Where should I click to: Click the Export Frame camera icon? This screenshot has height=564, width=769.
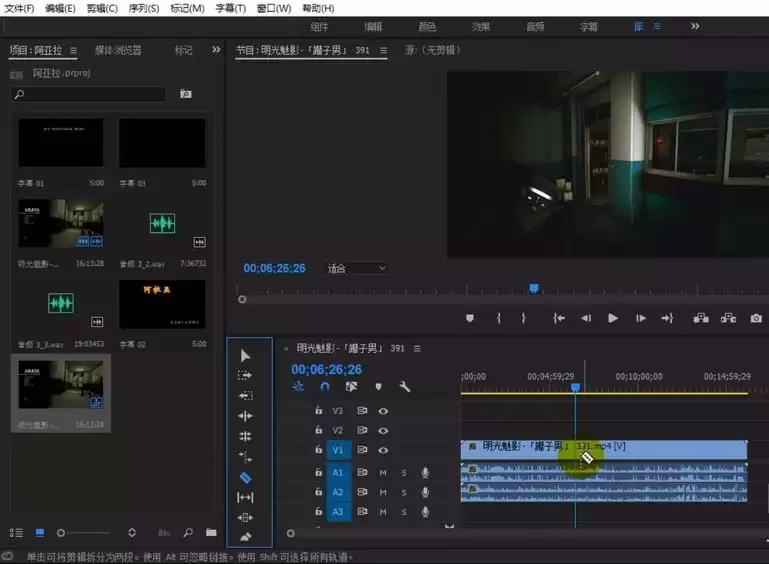pos(756,318)
